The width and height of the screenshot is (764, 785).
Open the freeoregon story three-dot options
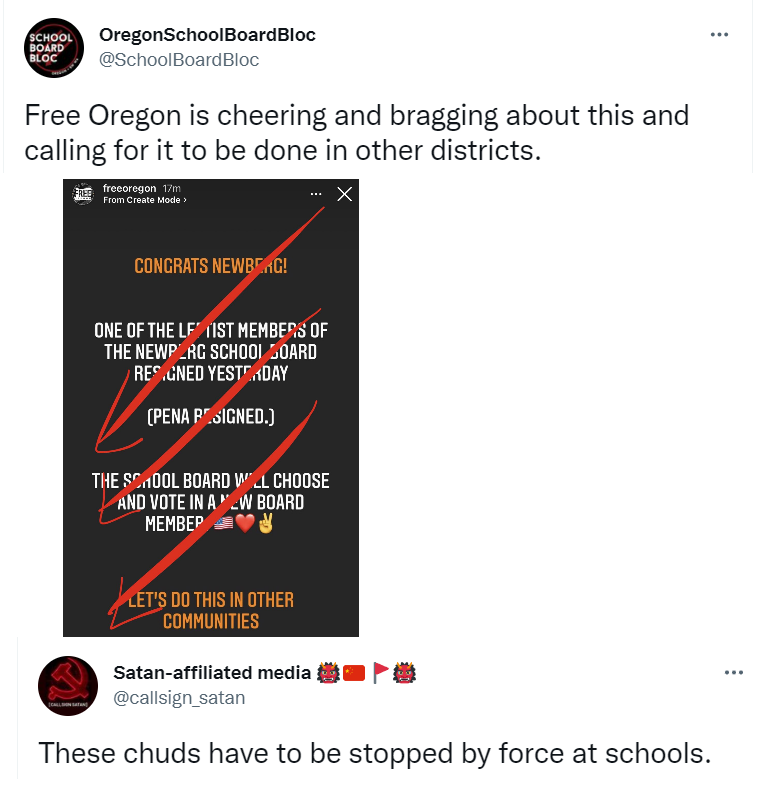316,194
